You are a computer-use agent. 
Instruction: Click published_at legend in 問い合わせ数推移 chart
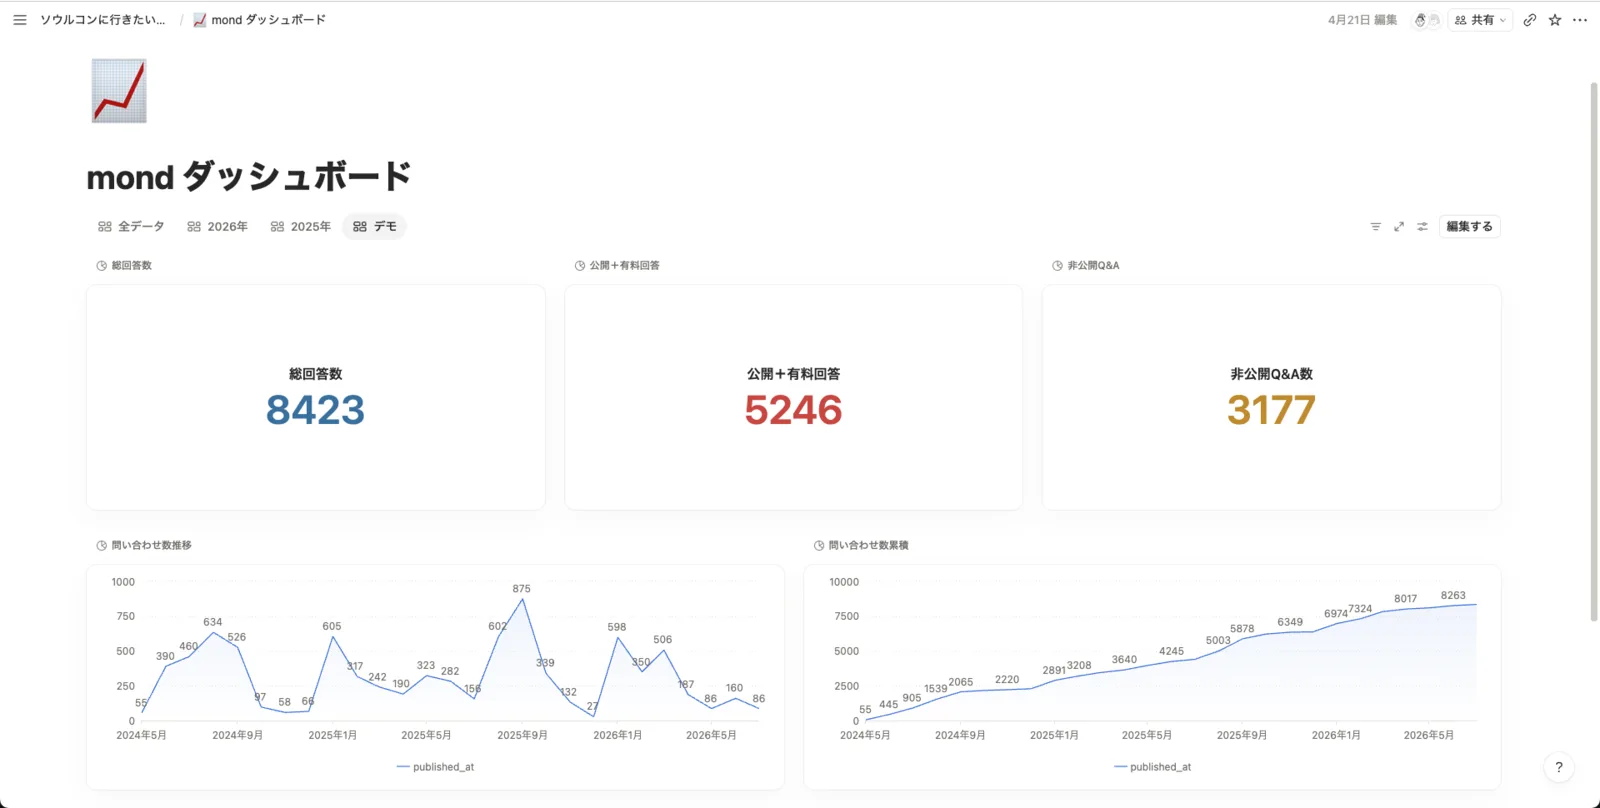[436, 767]
